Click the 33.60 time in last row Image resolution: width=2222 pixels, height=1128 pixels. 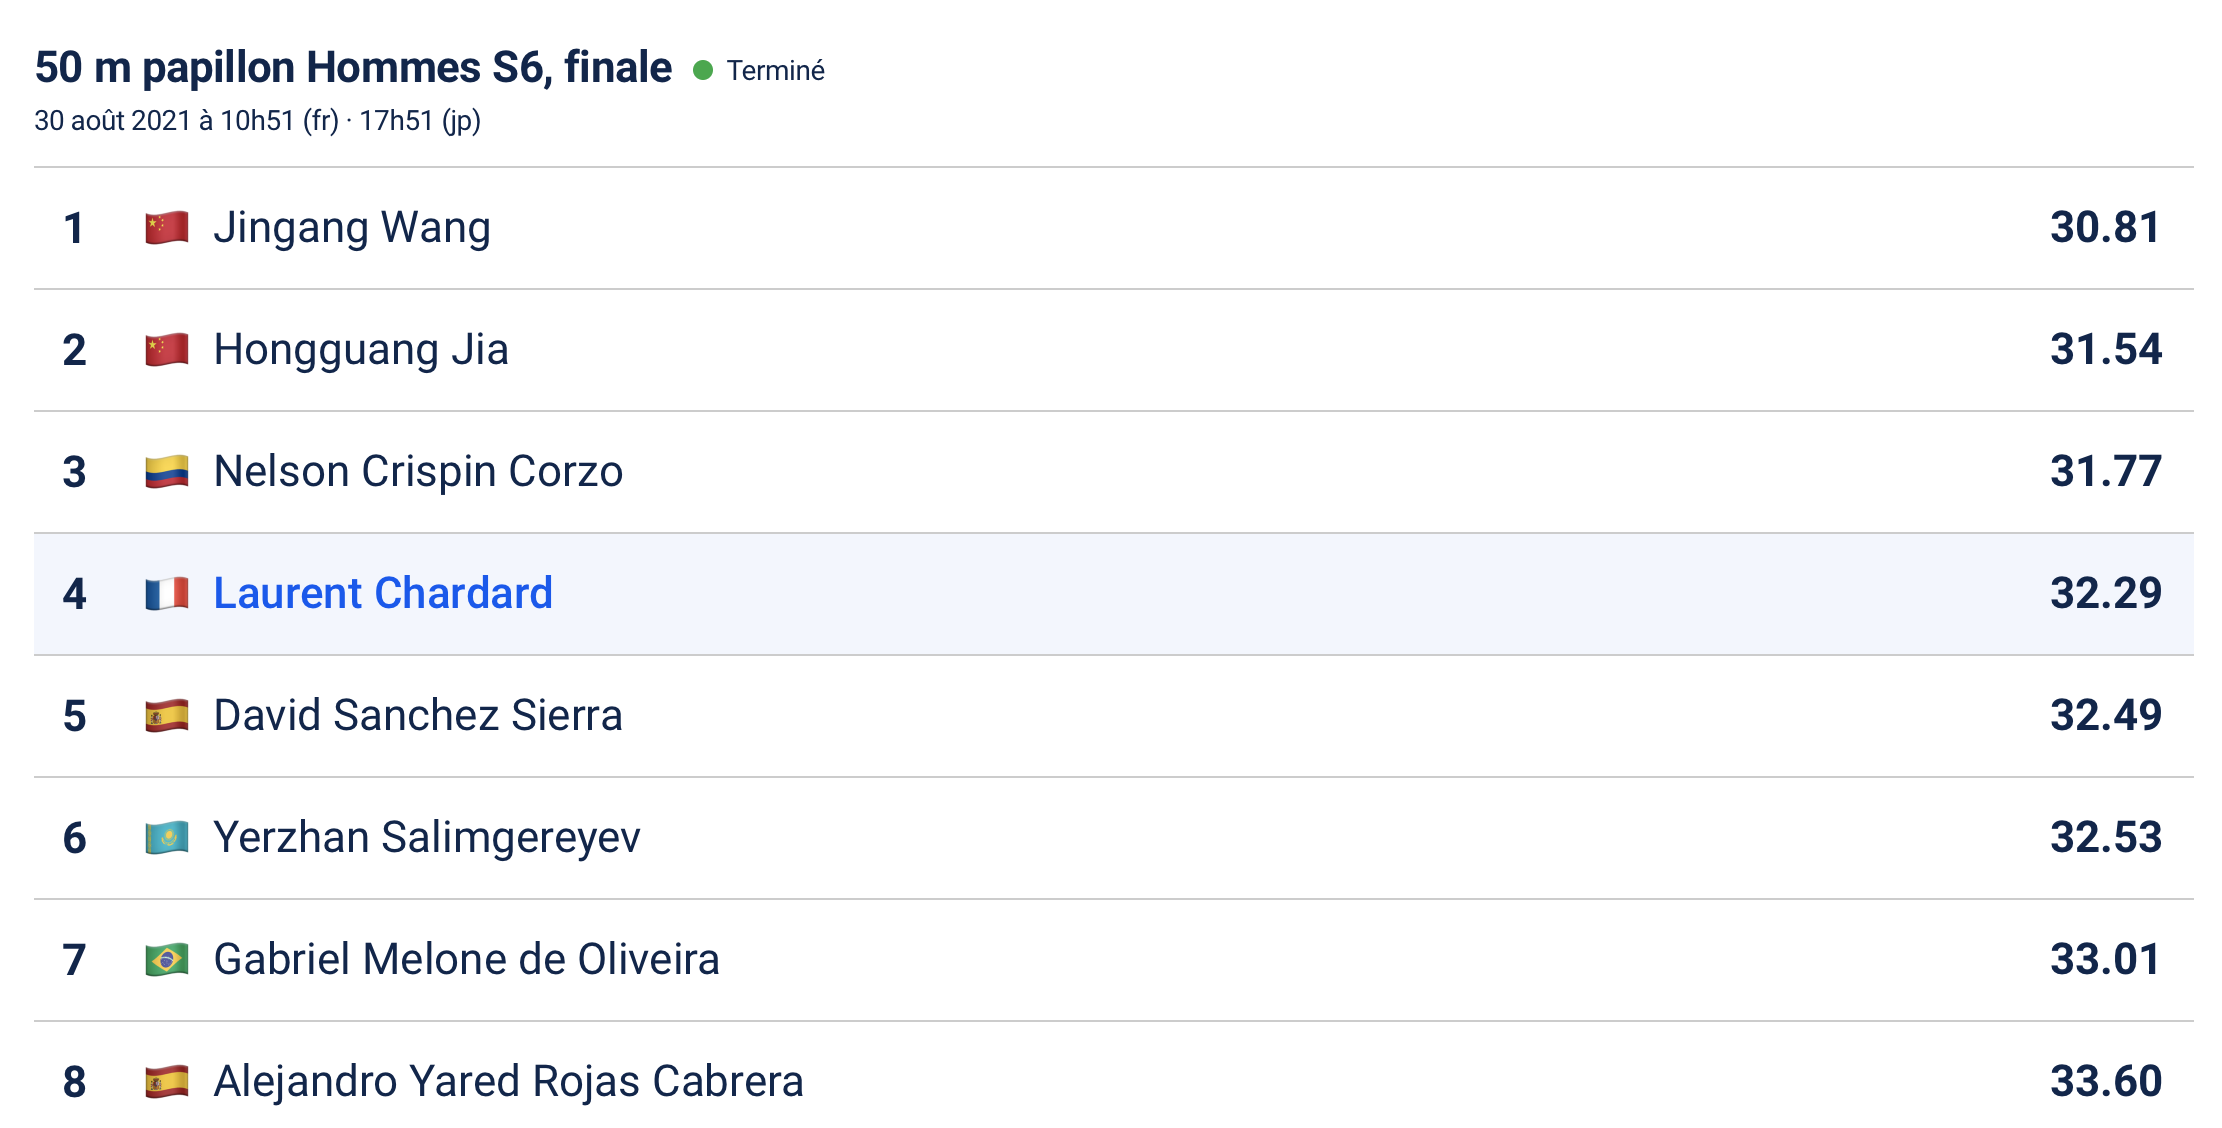2106,1081
